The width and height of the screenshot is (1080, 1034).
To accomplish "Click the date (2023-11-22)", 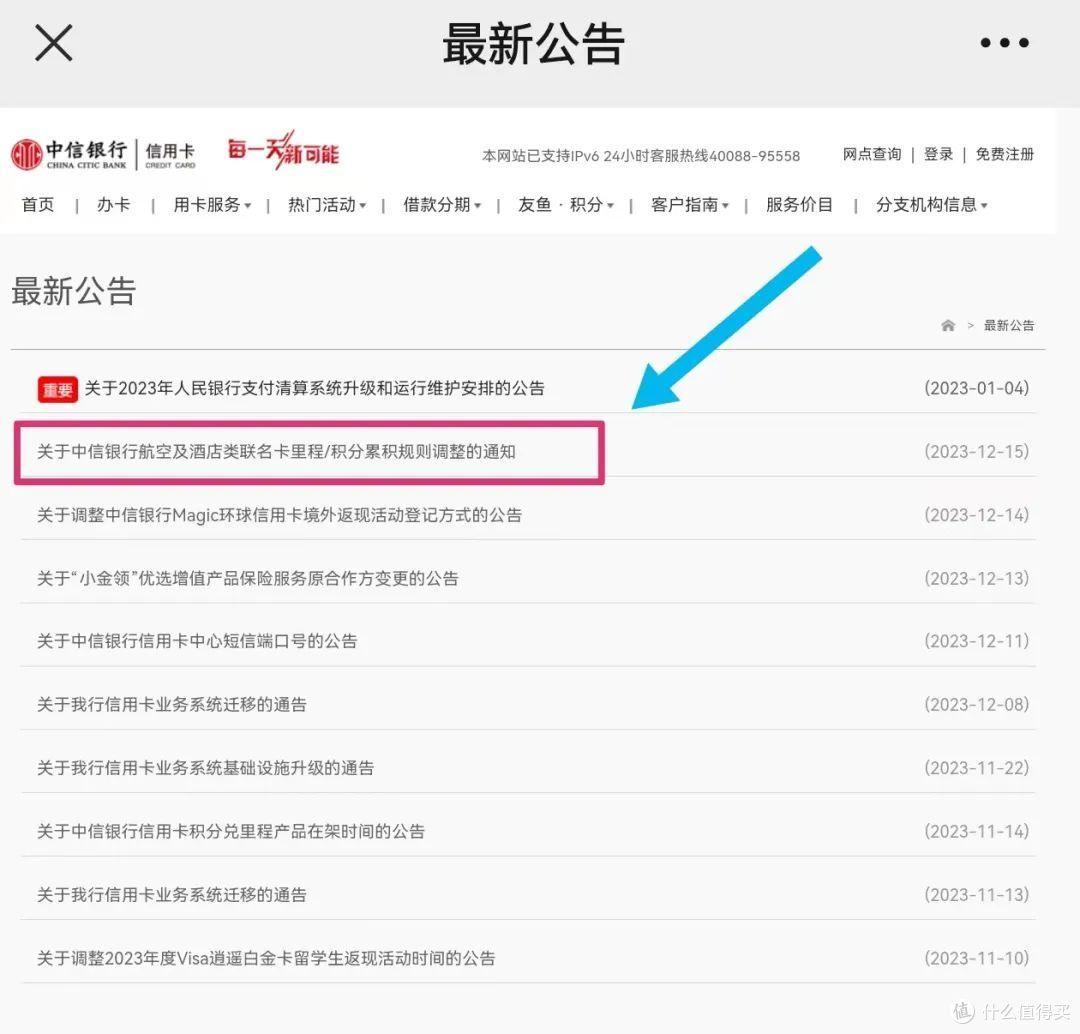I will click(976, 768).
